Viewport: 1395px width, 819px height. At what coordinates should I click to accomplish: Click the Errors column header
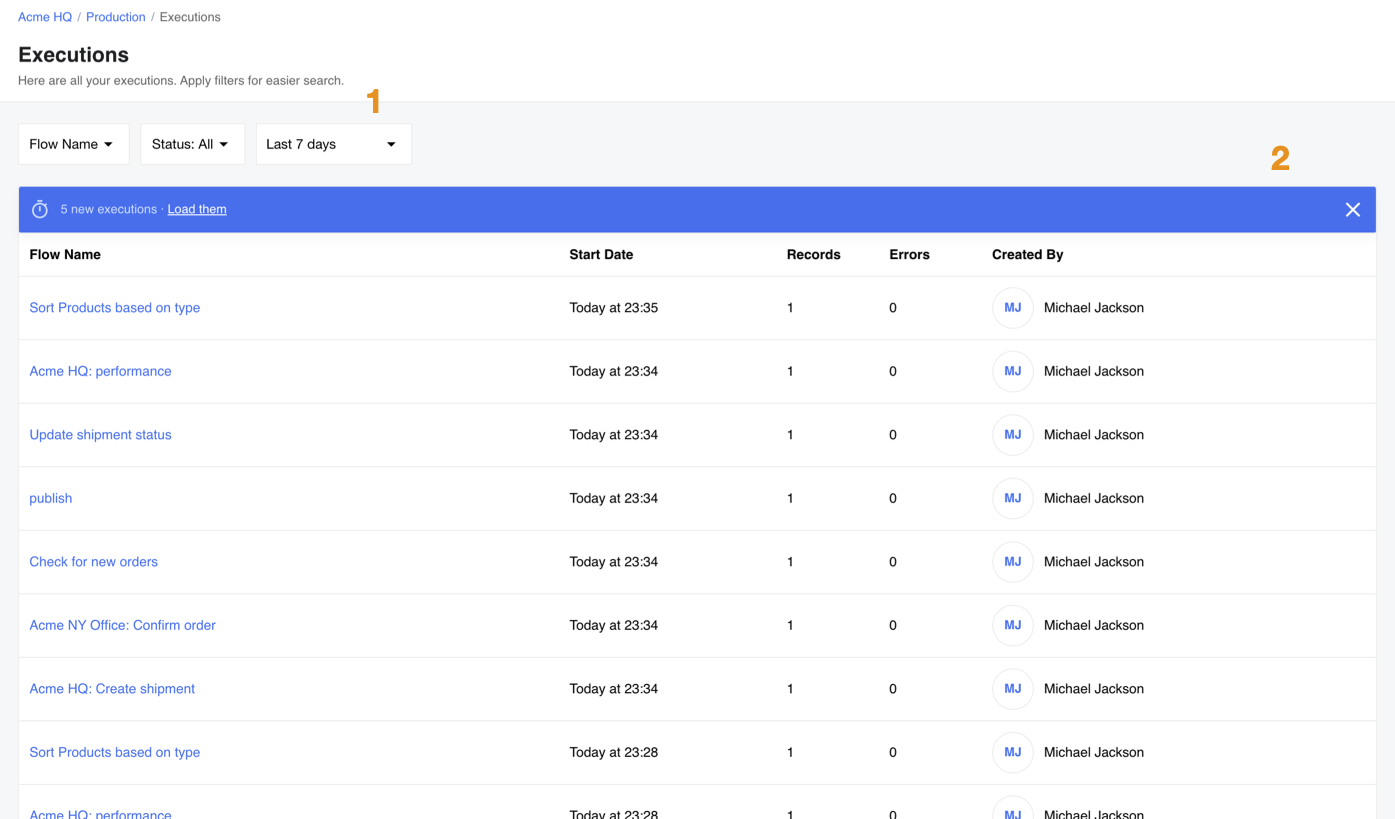[909, 255]
